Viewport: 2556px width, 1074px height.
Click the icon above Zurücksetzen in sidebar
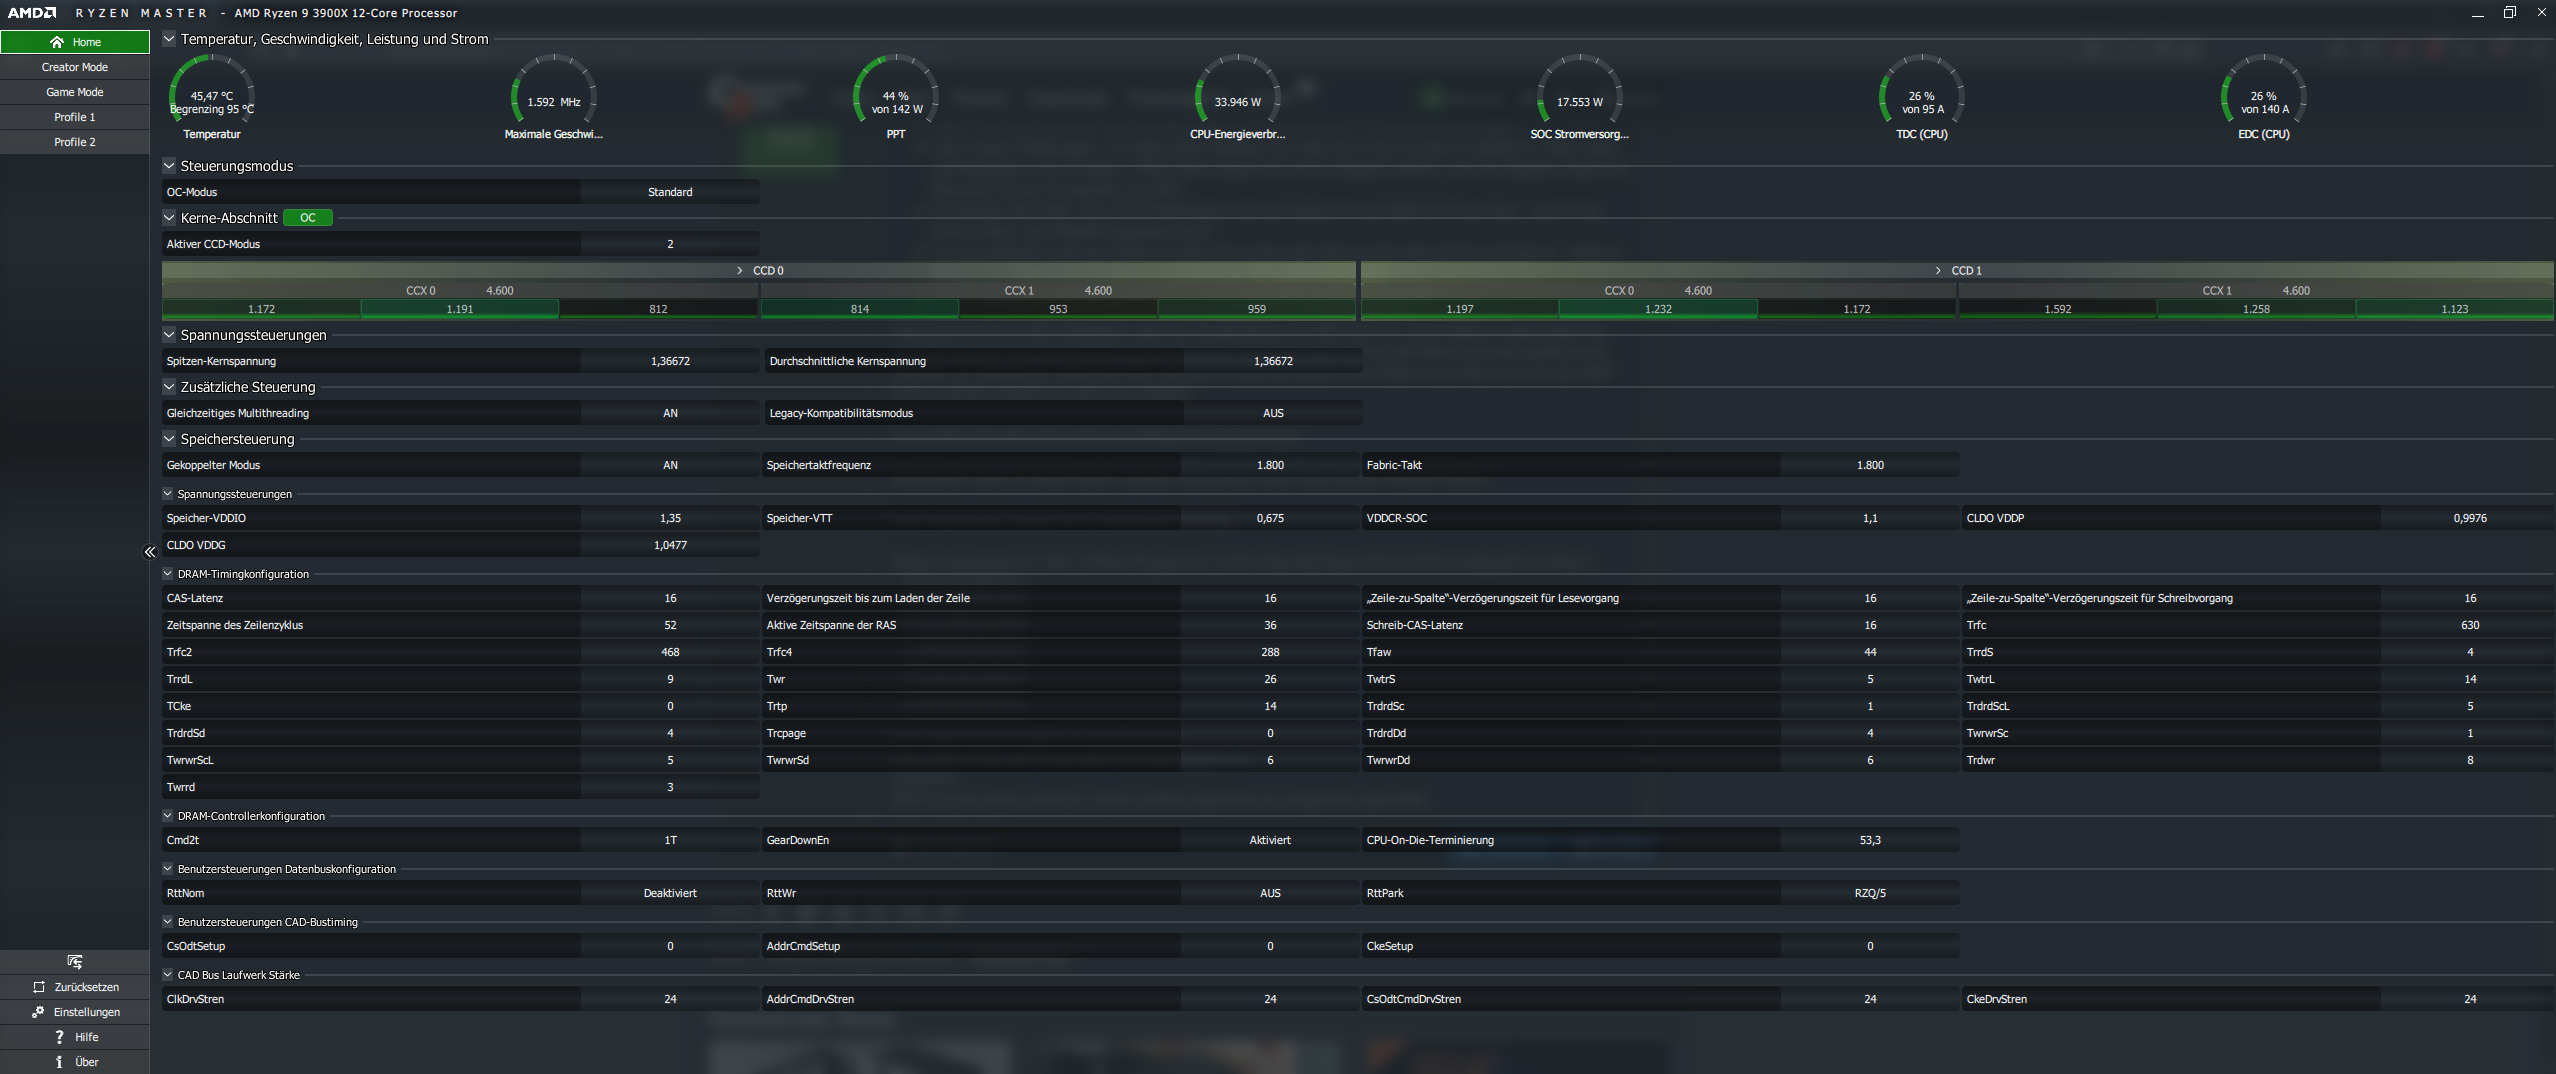[x=75, y=962]
